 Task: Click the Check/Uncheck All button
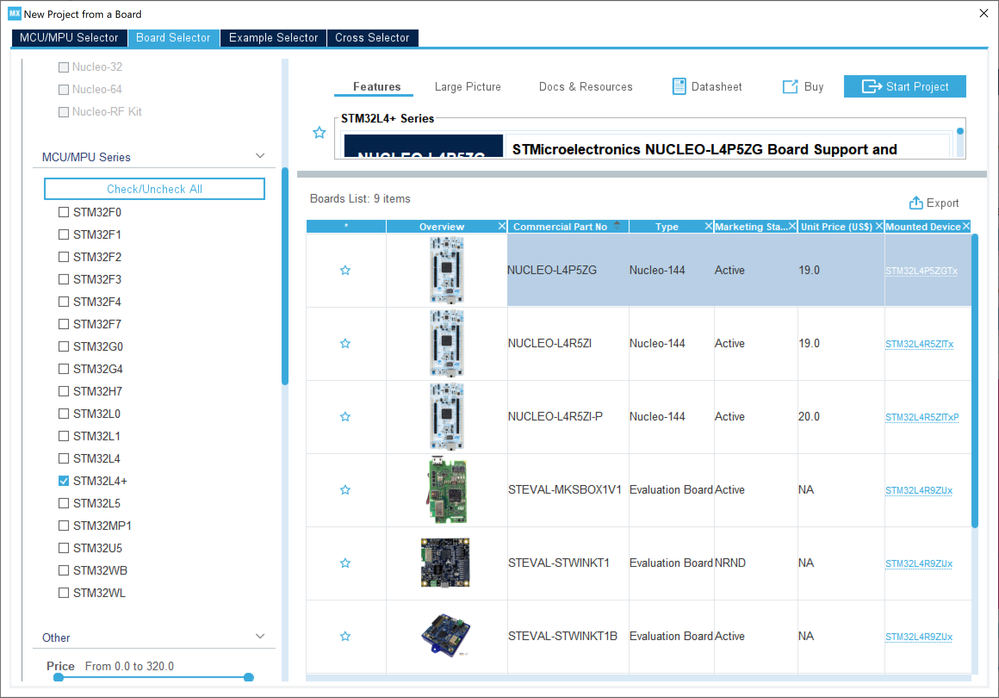pos(154,189)
